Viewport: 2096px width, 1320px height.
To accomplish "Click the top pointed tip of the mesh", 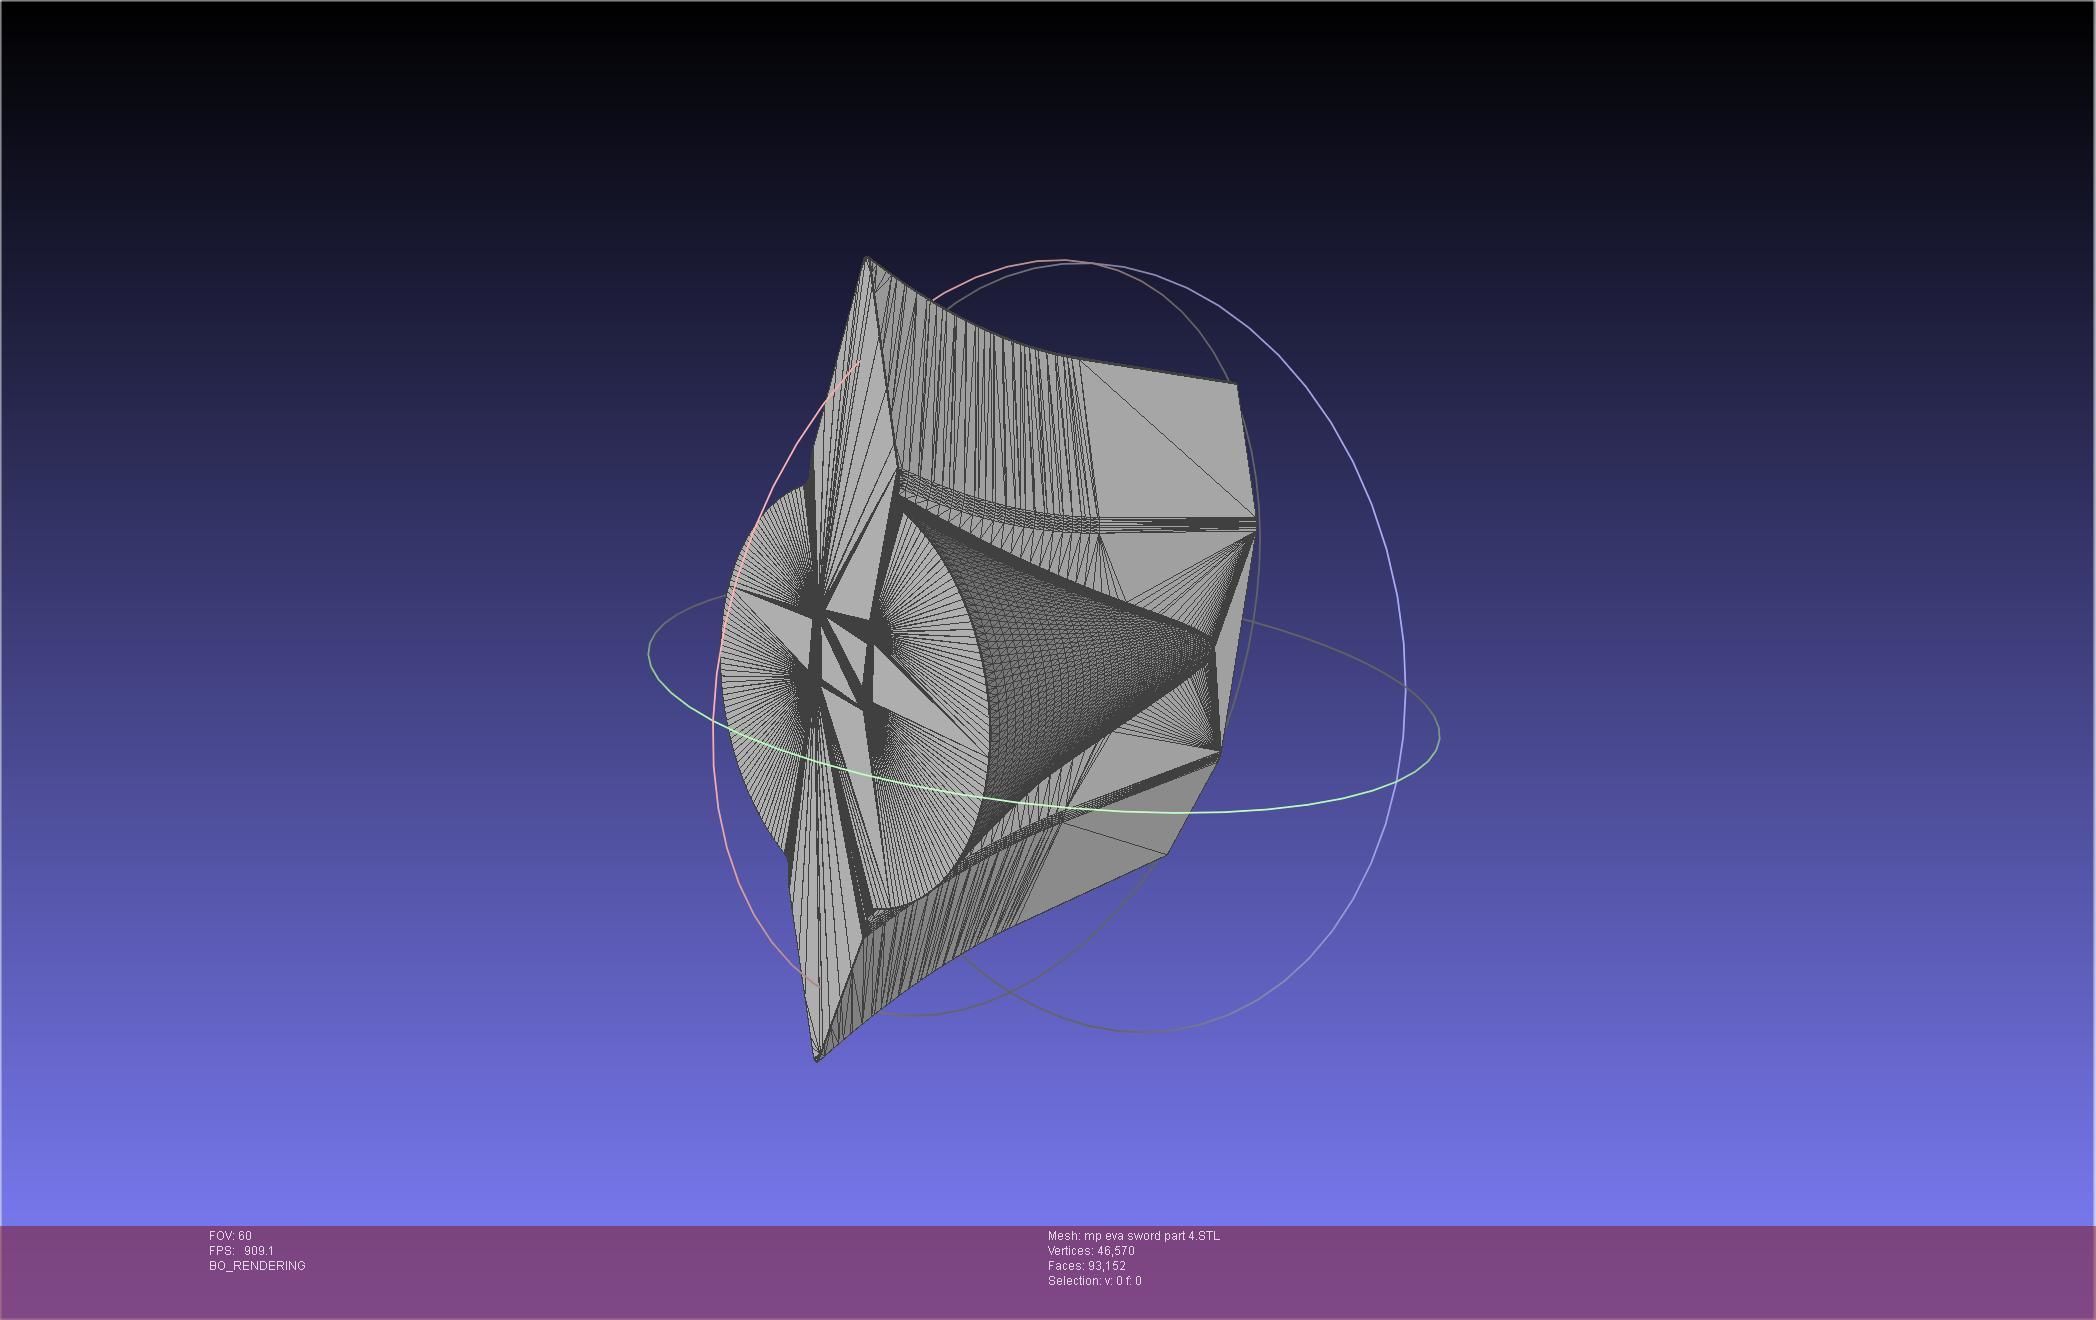I will 867,261.
